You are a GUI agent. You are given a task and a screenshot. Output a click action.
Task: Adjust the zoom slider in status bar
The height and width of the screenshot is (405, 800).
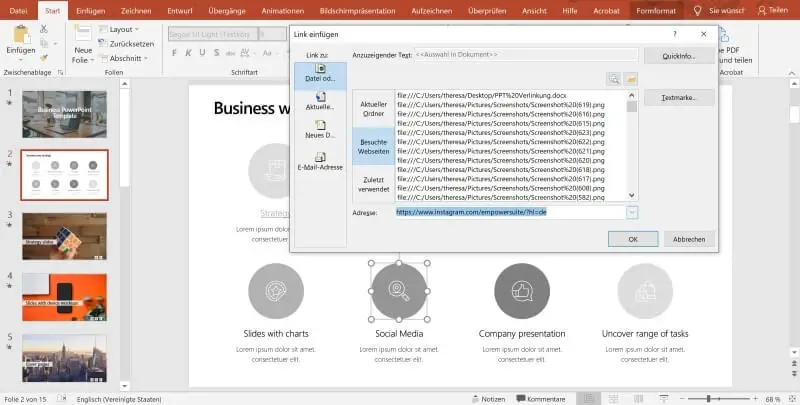[706, 398]
